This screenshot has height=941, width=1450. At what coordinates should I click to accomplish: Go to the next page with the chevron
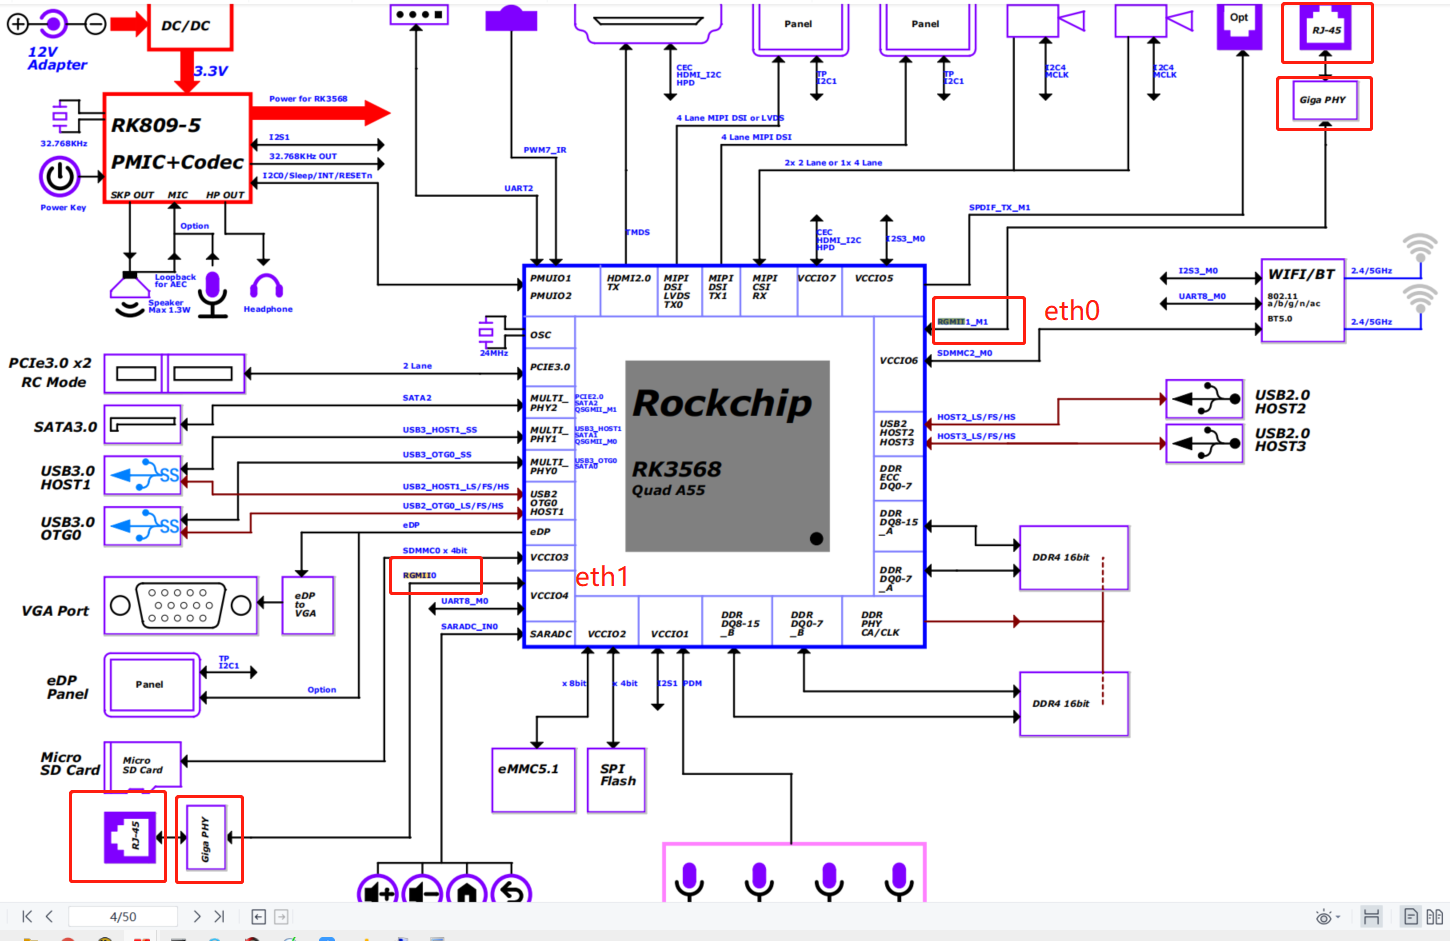[197, 915]
